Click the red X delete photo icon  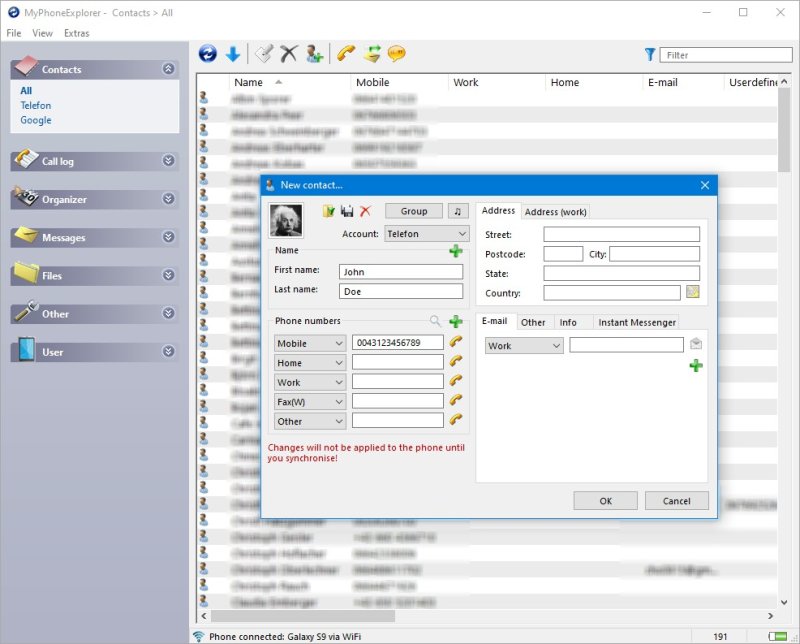click(366, 211)
